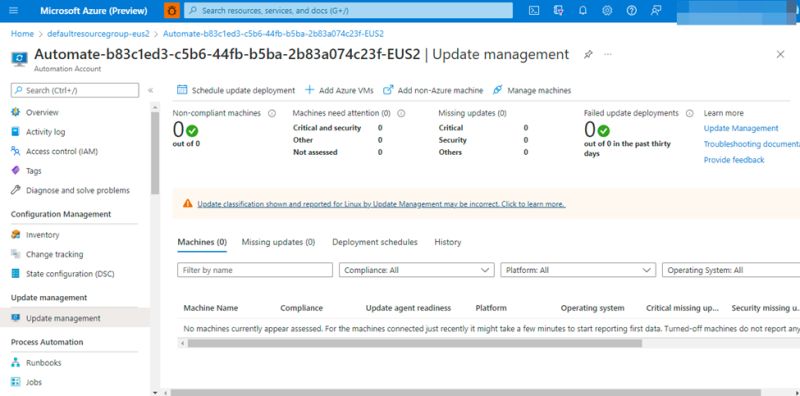Switch to Machines (0) tab
The width and height of the screenshot is (800, 396).
point(202,242)
